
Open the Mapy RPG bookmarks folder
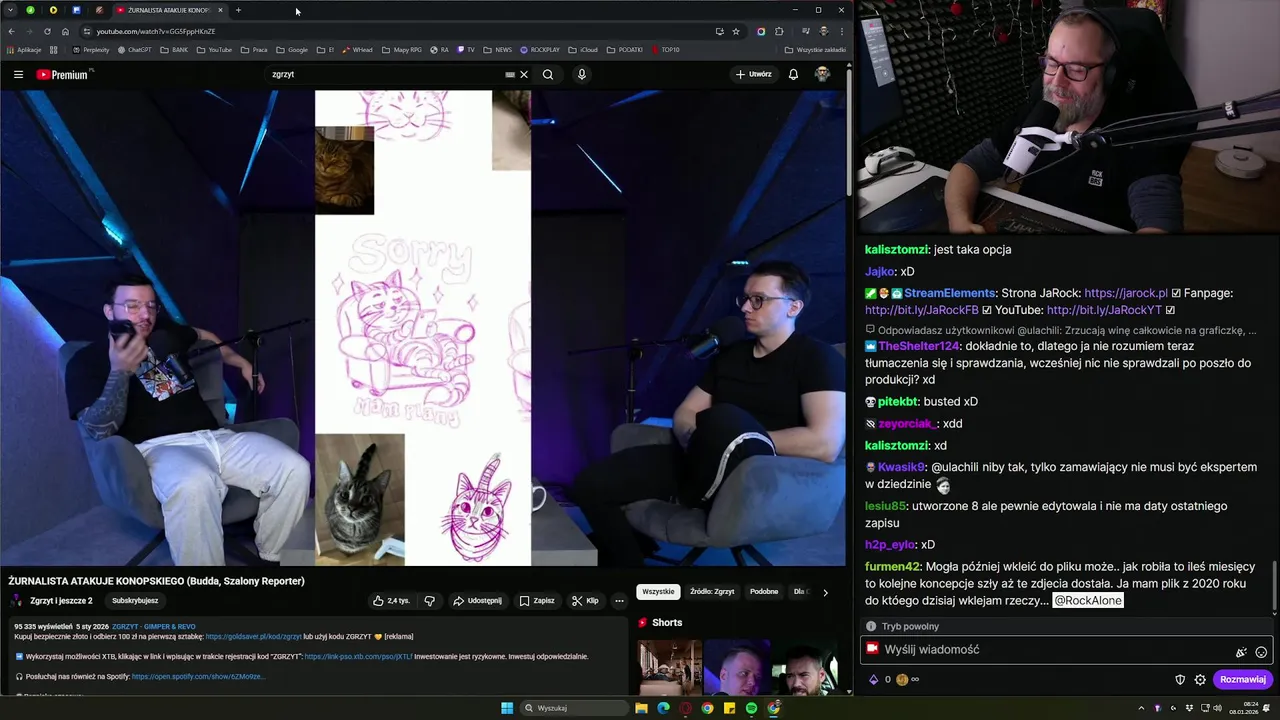coord(401,49)
